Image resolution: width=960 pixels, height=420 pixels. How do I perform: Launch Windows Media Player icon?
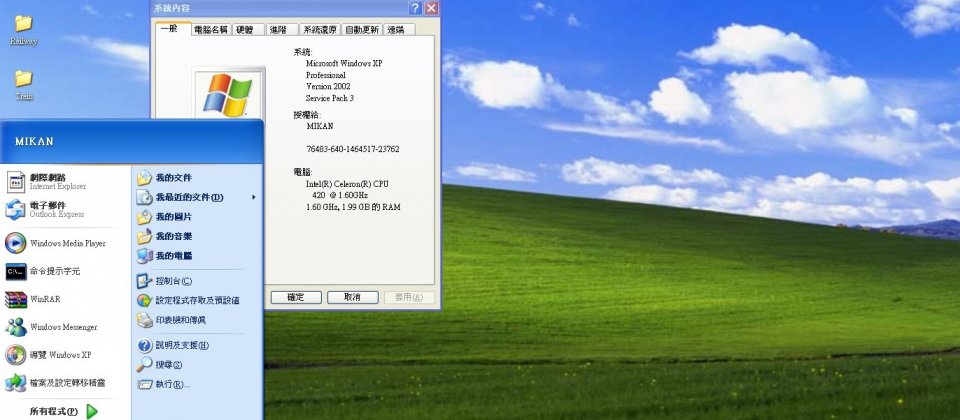click(16, 243)
